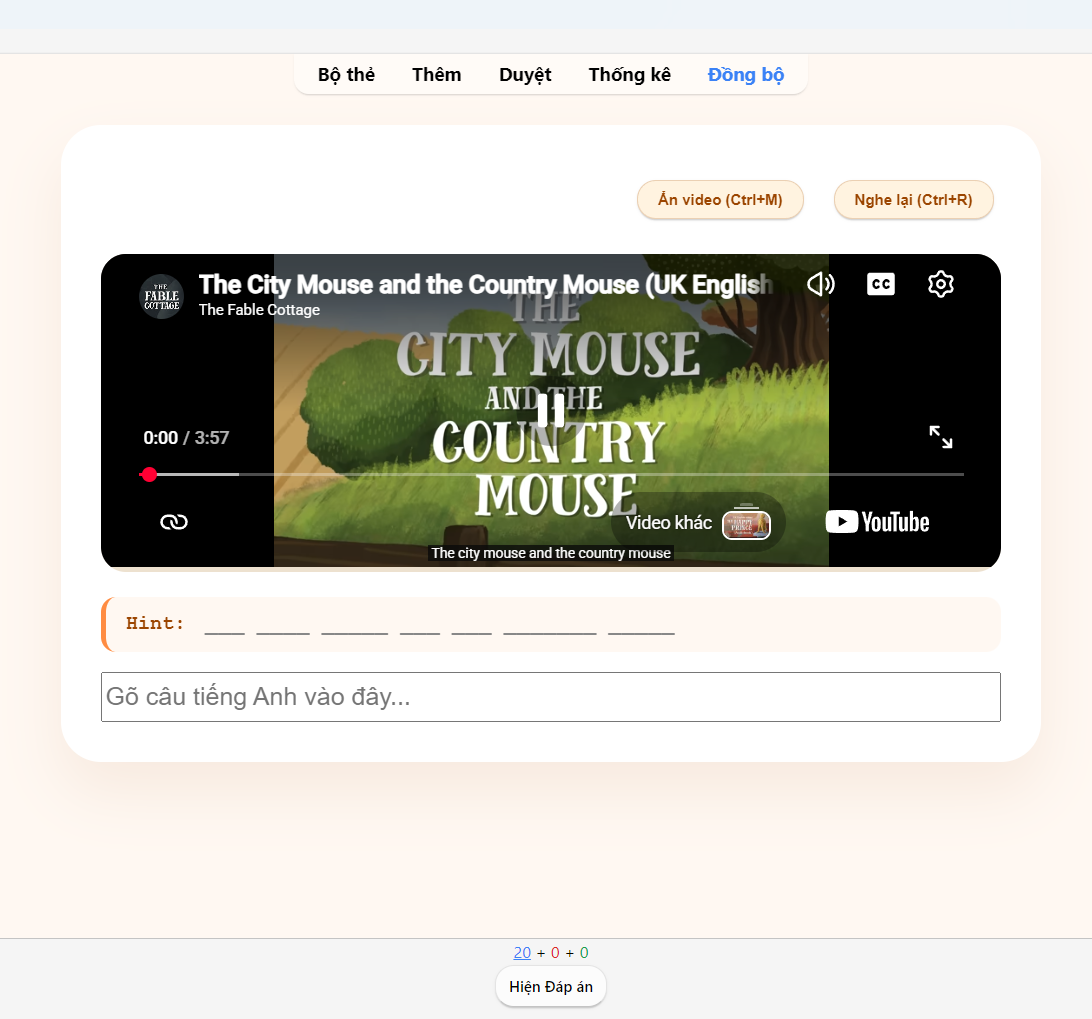Click the blue 20 new cards count
The width and height of the screenshot is (1092, 1019).
click(x=522, y=952)
